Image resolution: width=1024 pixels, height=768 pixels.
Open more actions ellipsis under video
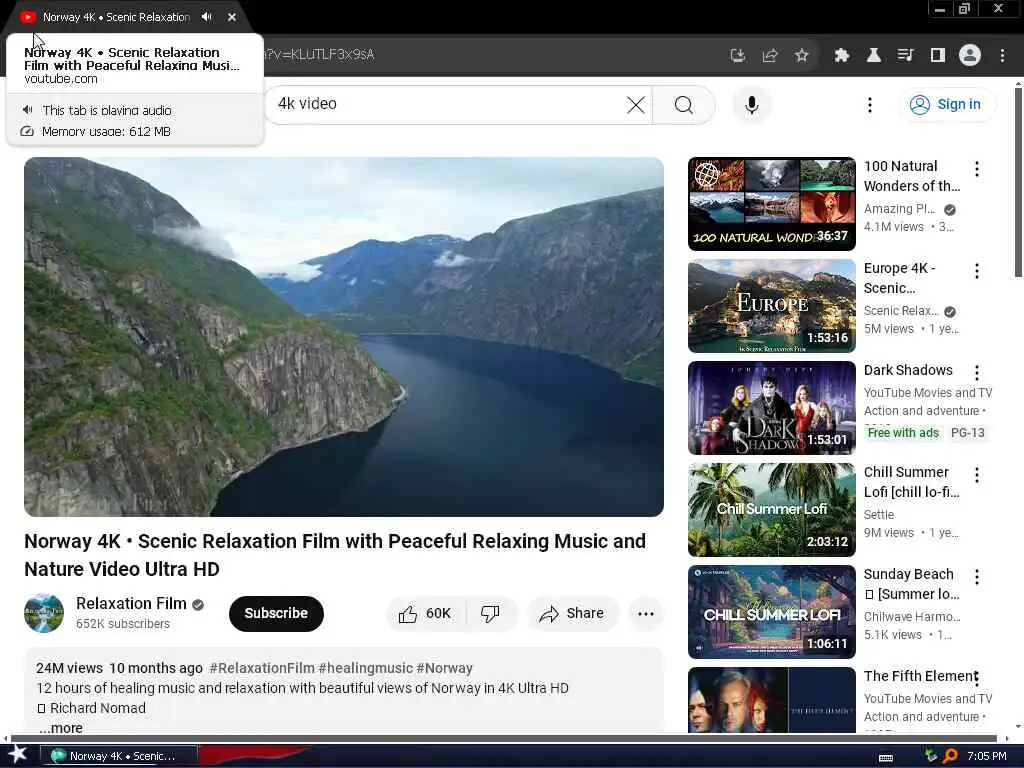pos(645,613)
